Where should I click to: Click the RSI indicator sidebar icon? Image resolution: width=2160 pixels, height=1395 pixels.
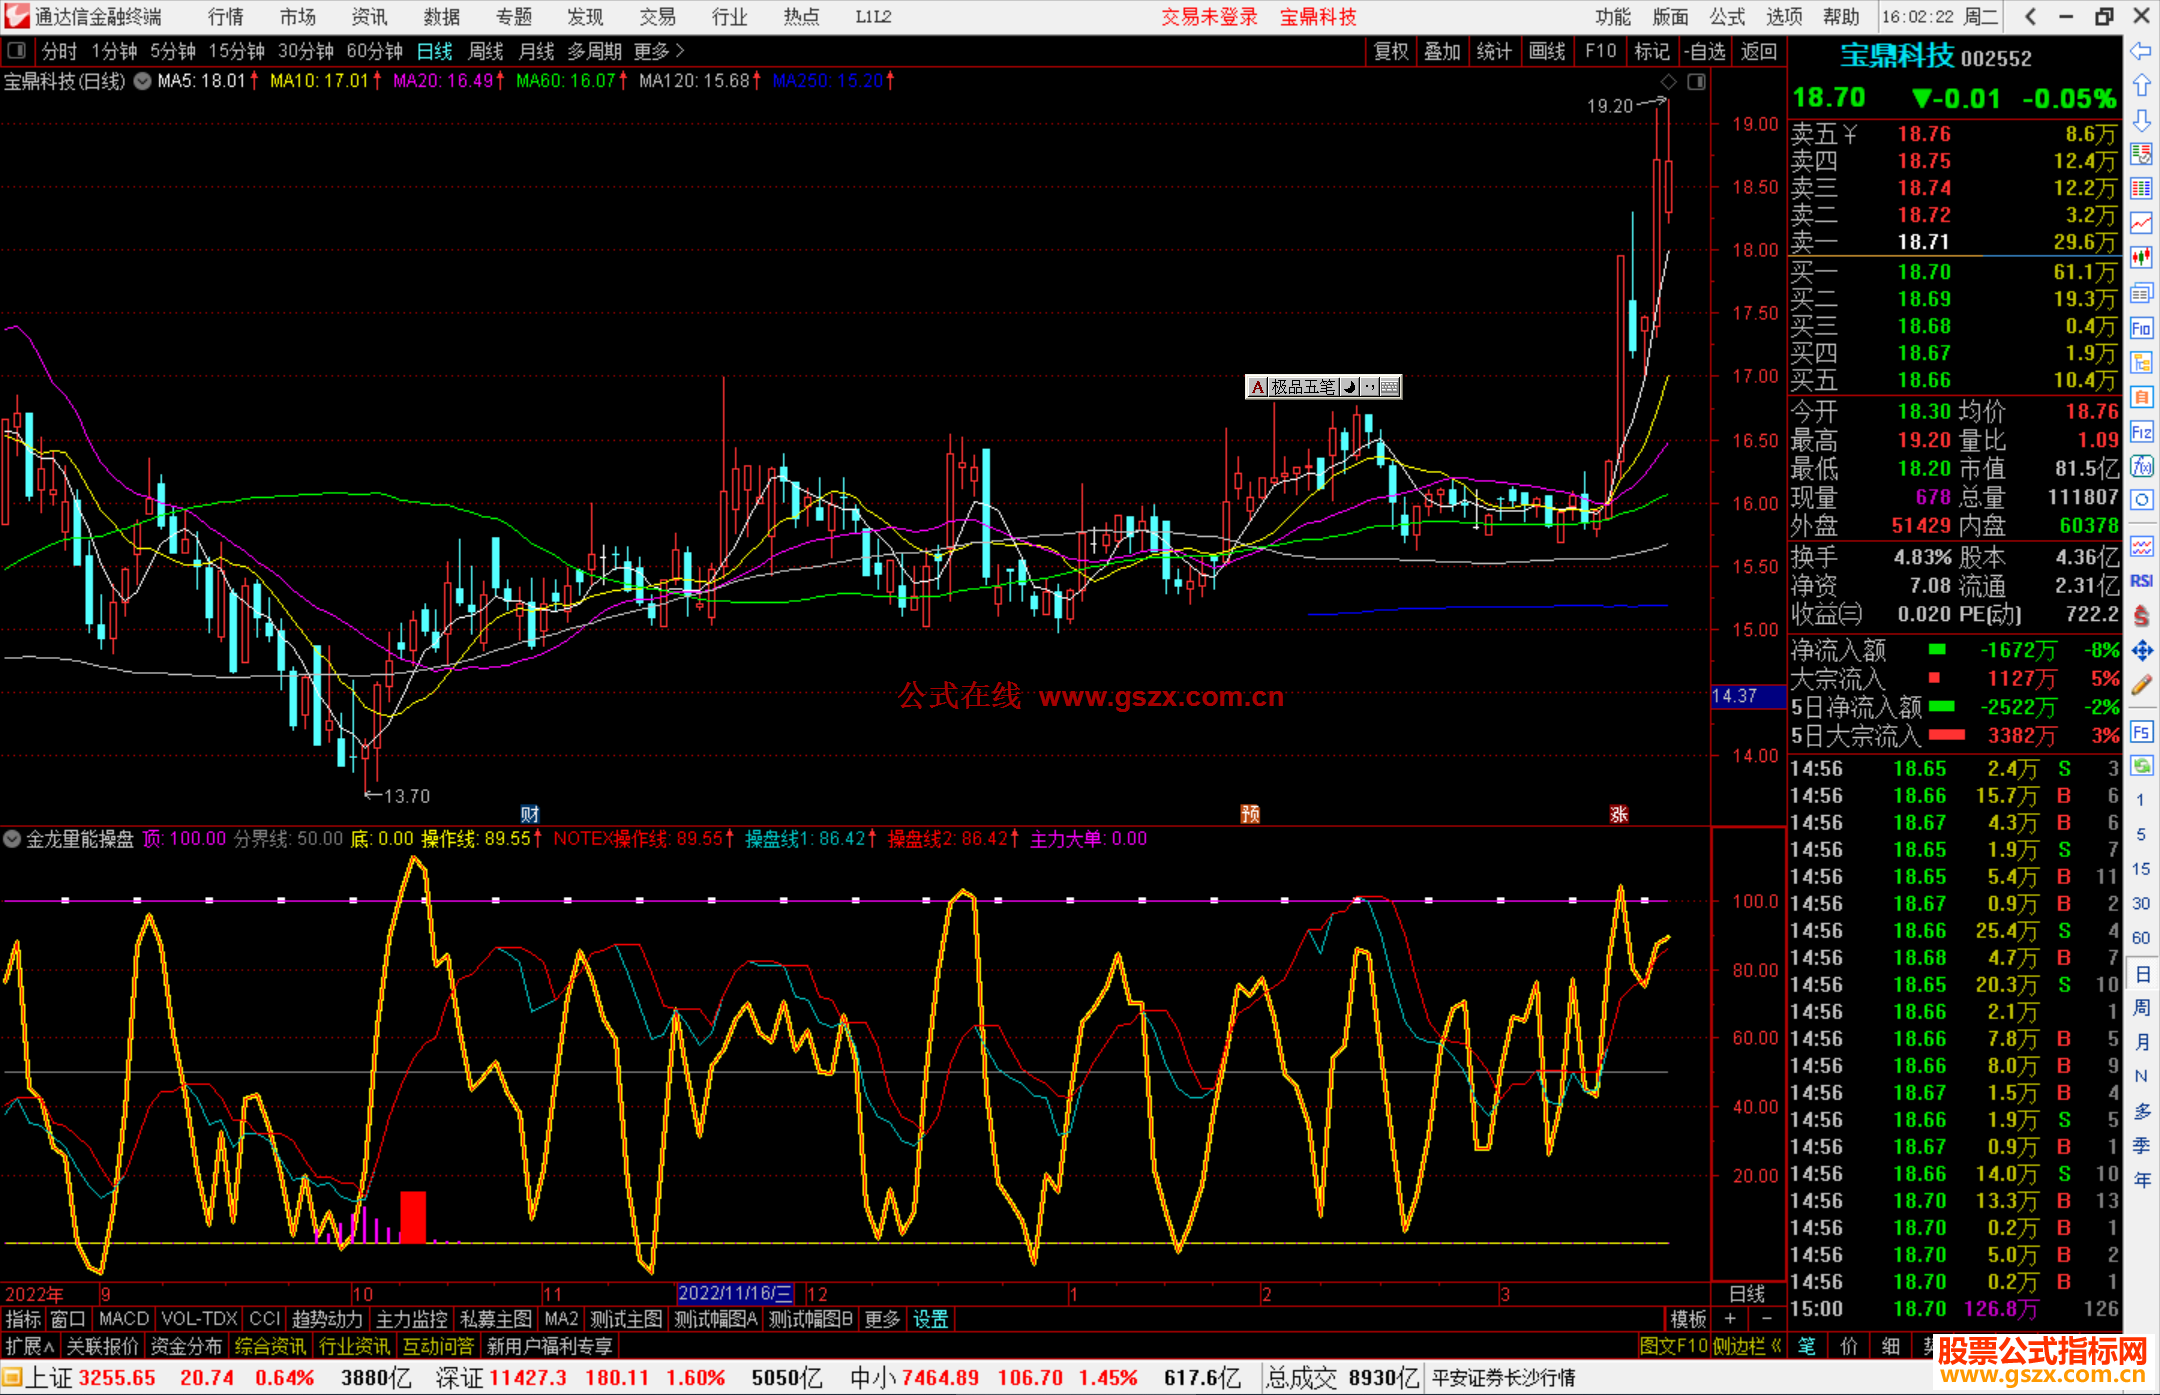[2141, 581]
